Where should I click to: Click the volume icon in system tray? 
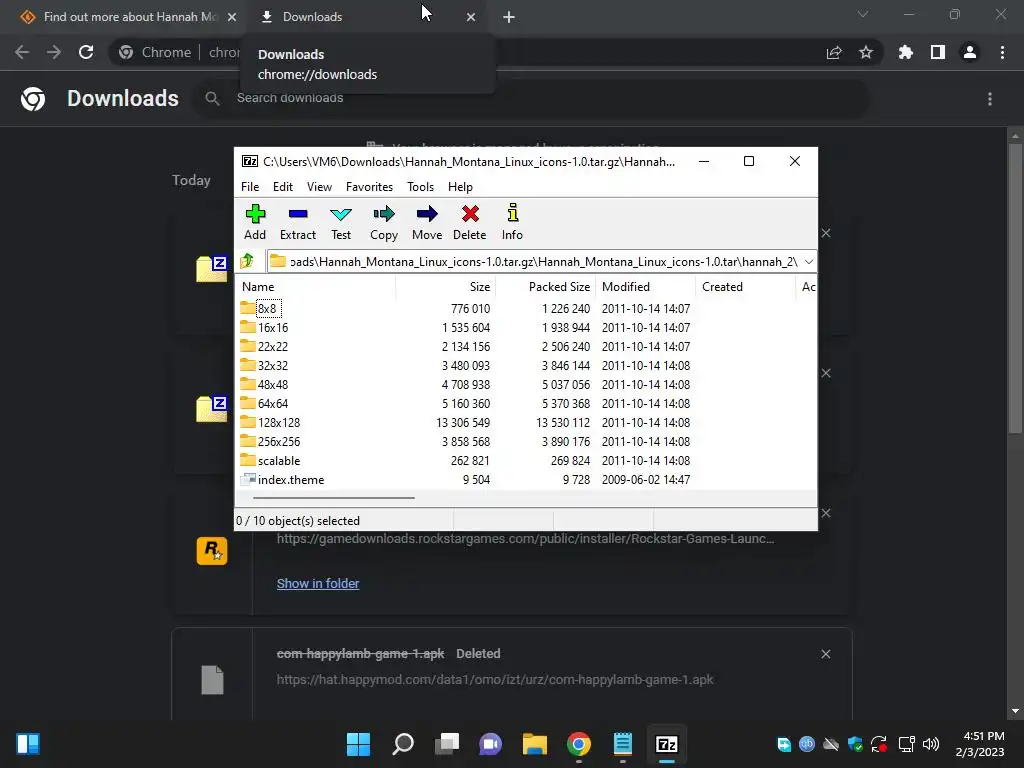(x=931, y=744)
